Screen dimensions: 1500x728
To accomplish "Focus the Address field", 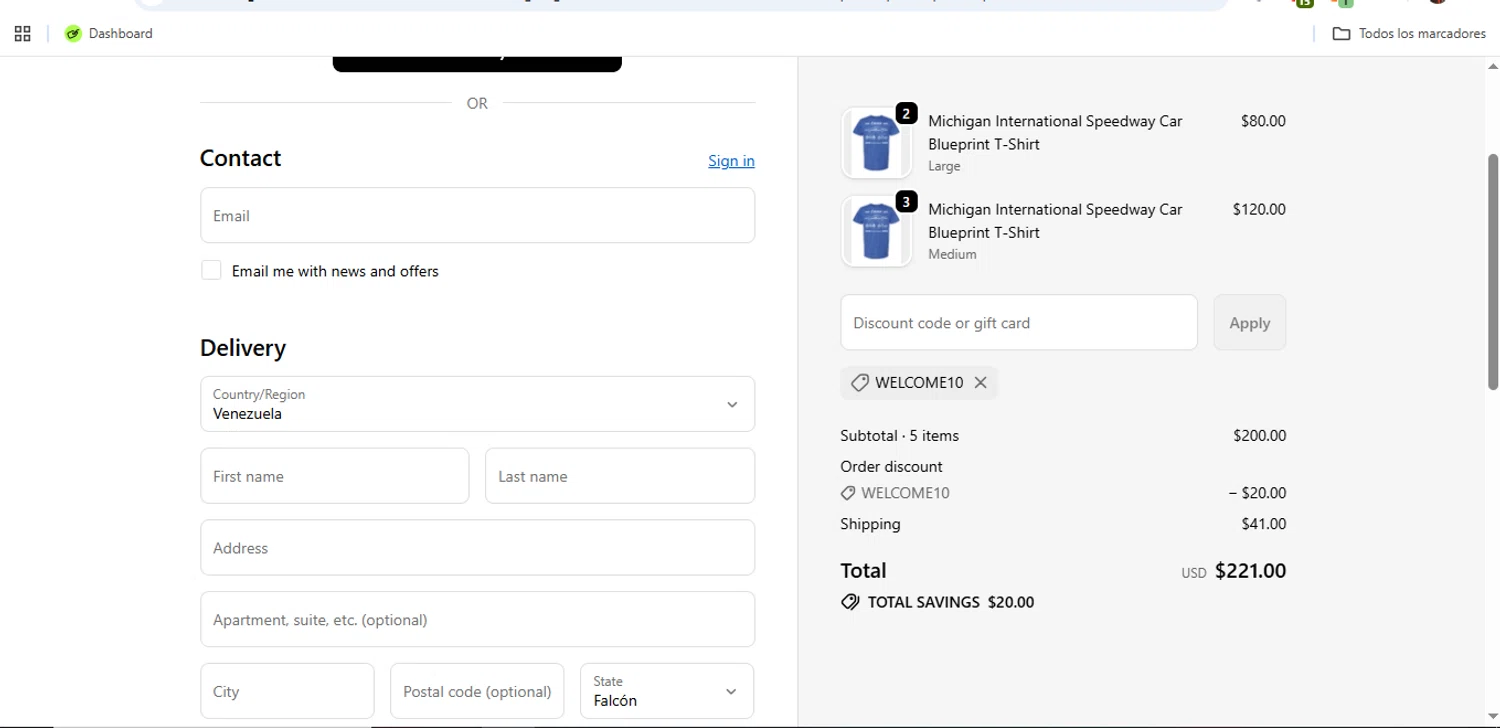I will 477,547.
